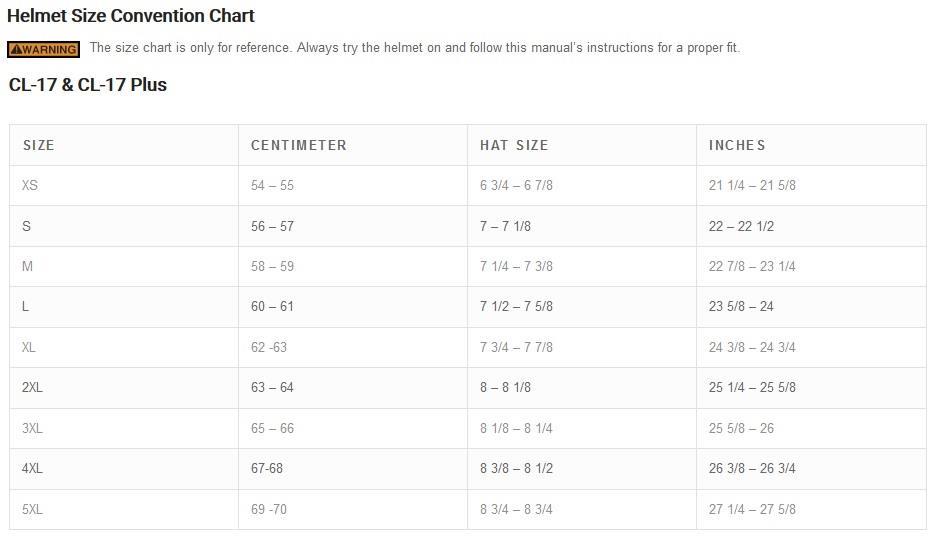Select the M size row label
The width and height of the screenshot is (937, 542).
[27, 266]
